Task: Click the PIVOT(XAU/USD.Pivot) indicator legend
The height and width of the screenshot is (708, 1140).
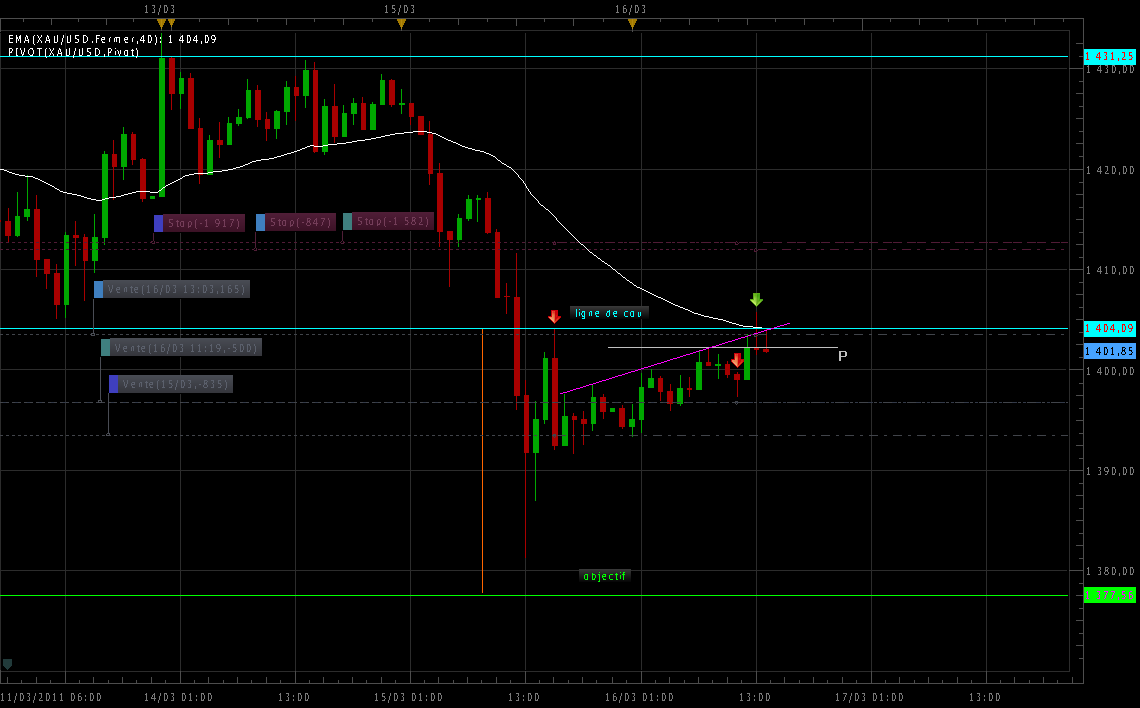Action: [74, 51]
